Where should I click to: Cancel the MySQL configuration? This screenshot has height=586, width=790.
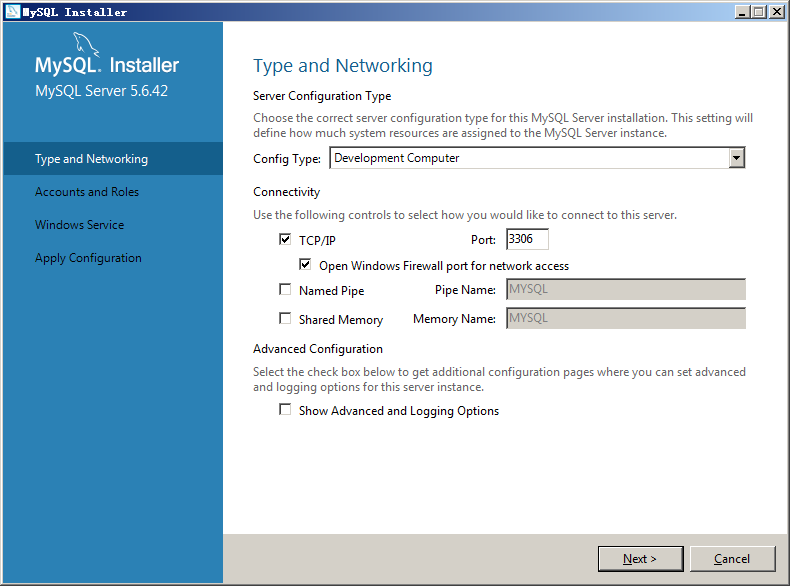tap(732, 559)
